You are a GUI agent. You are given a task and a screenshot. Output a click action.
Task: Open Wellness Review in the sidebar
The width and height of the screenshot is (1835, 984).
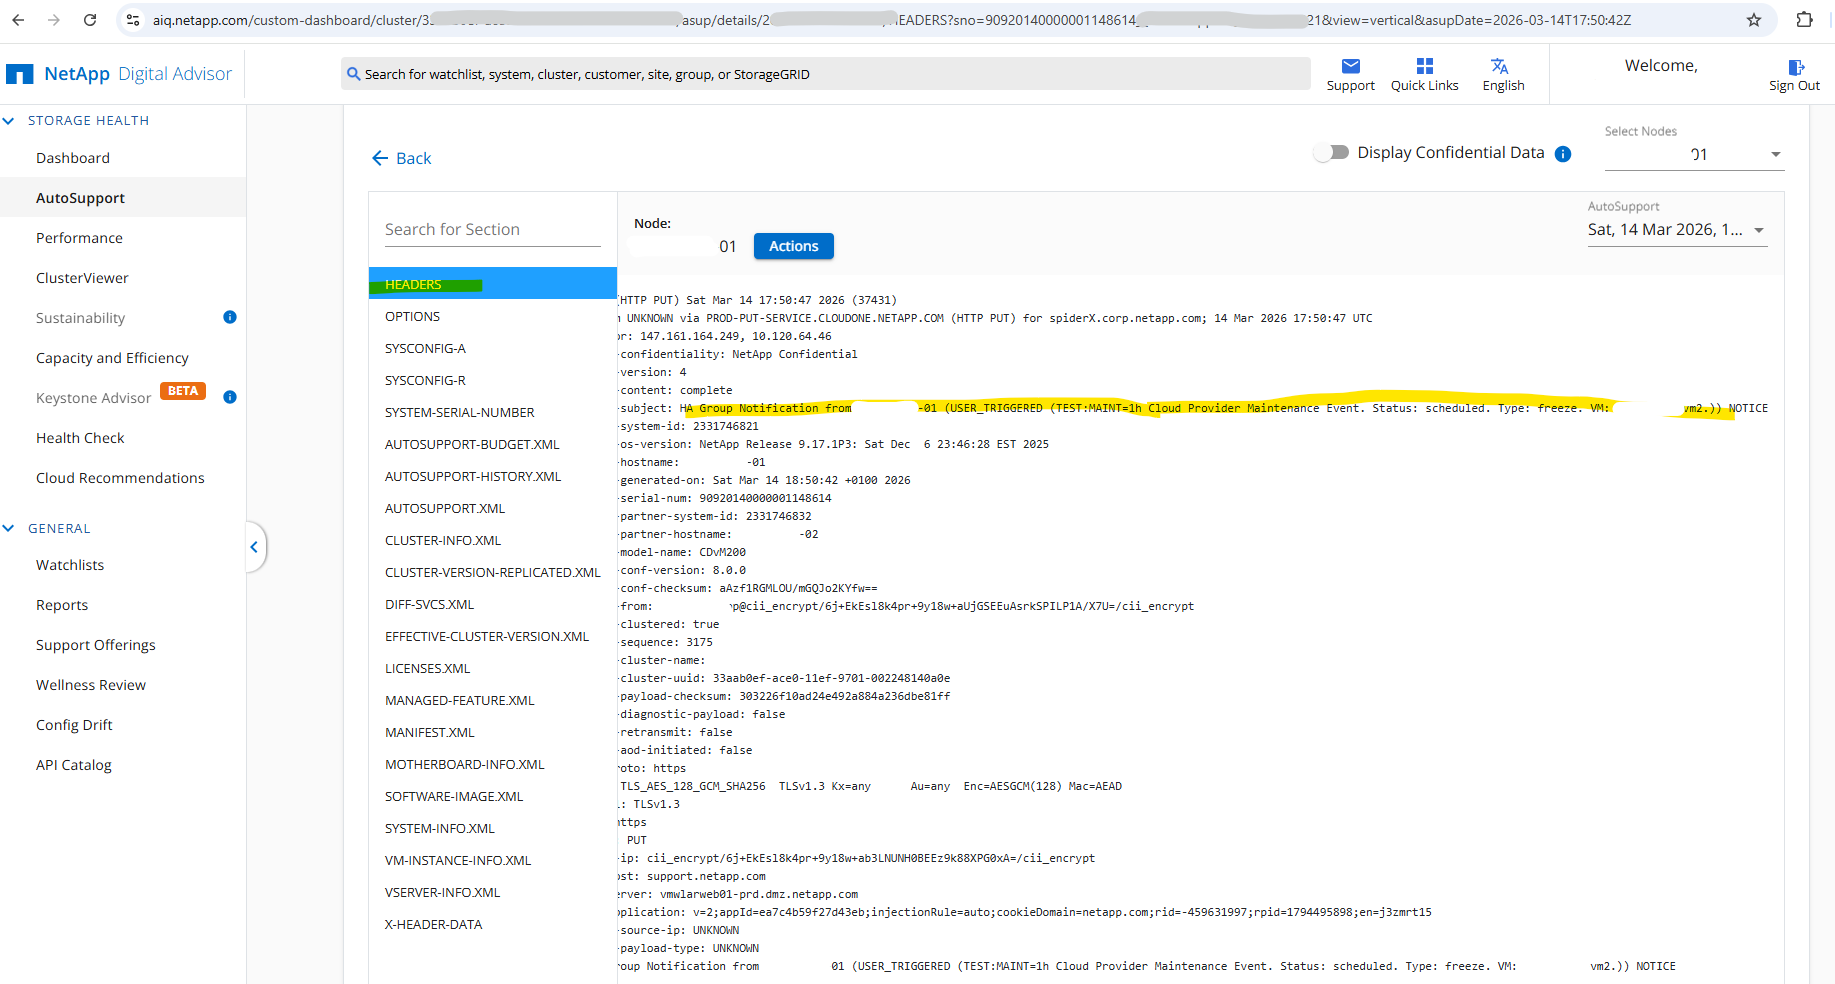pyautogui.click(x=91, y=685)
